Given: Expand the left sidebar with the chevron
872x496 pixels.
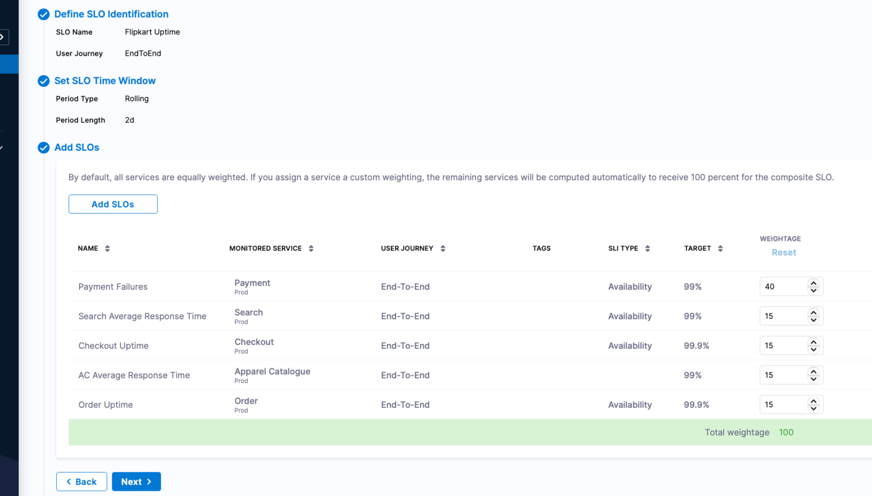Looking at the screenshot, I should (x=4, y=37).
